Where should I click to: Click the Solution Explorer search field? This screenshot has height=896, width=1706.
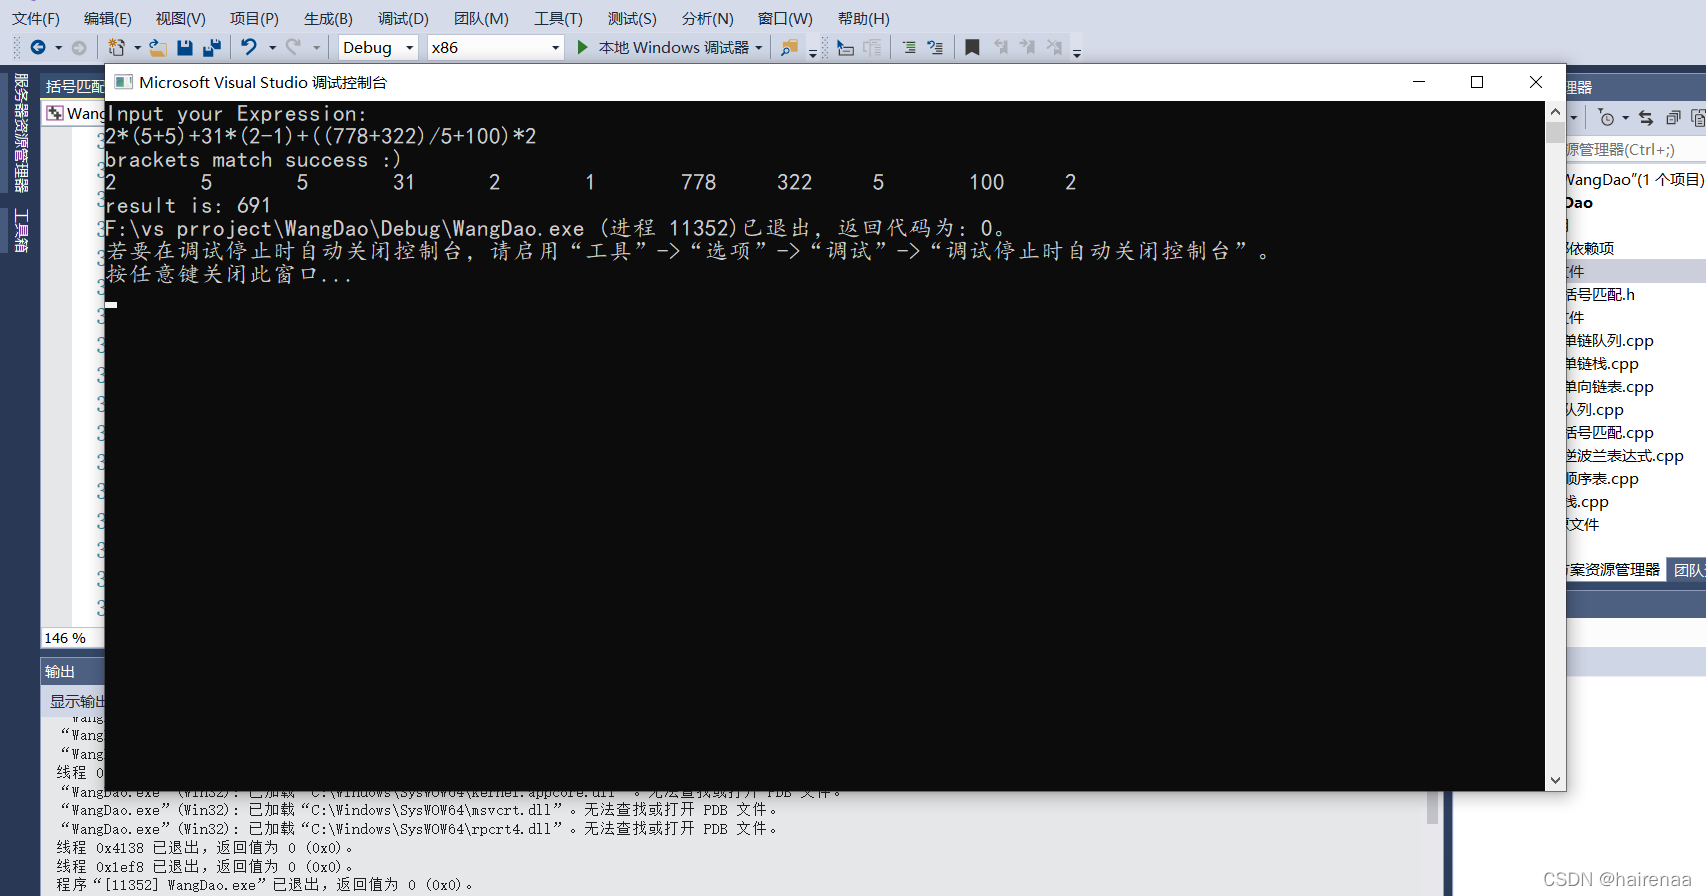click(1636, 150)
